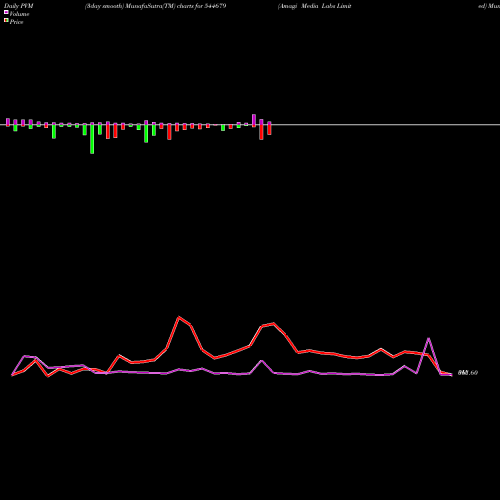Image resolution: width=500 pixels, height=500 pixels.
Task: Click the 'Daily PVM' chart title
Action: click(19, 6)
